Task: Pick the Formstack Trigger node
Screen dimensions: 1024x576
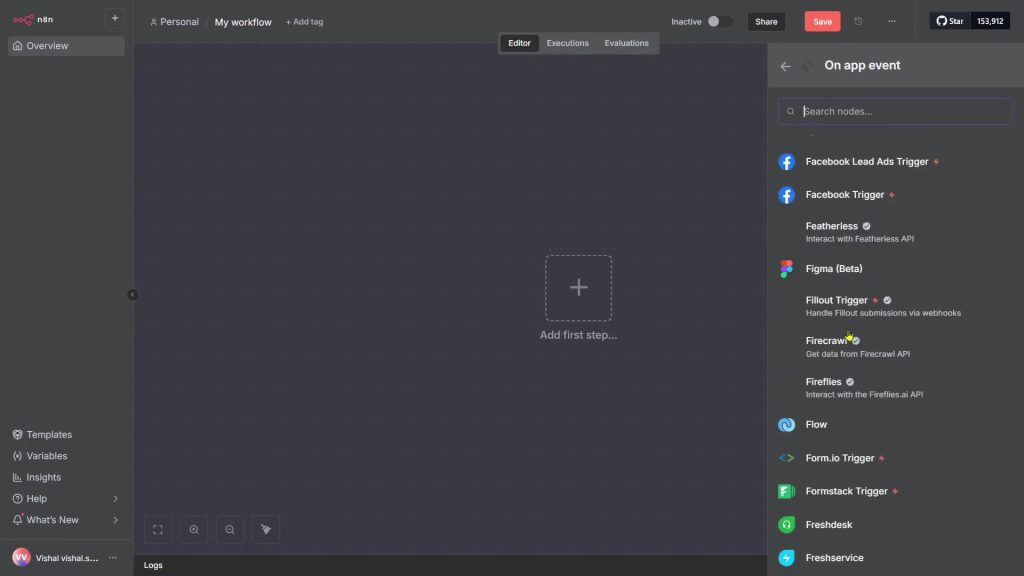Action: (x=845, y=491)
